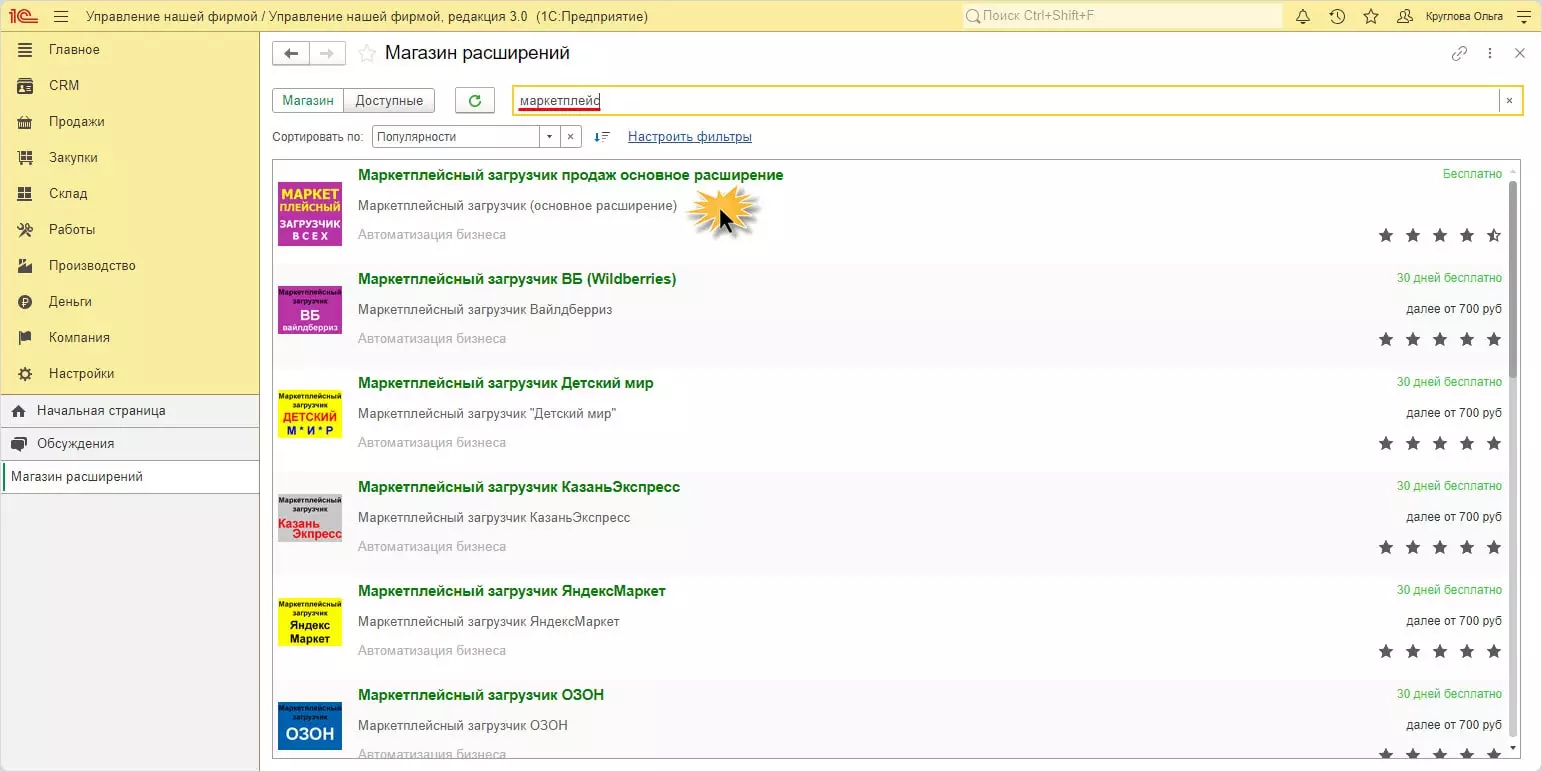Toggle sort direction icon
Image resolution: width=1542 pixels, height=772 pixels.
602,137
